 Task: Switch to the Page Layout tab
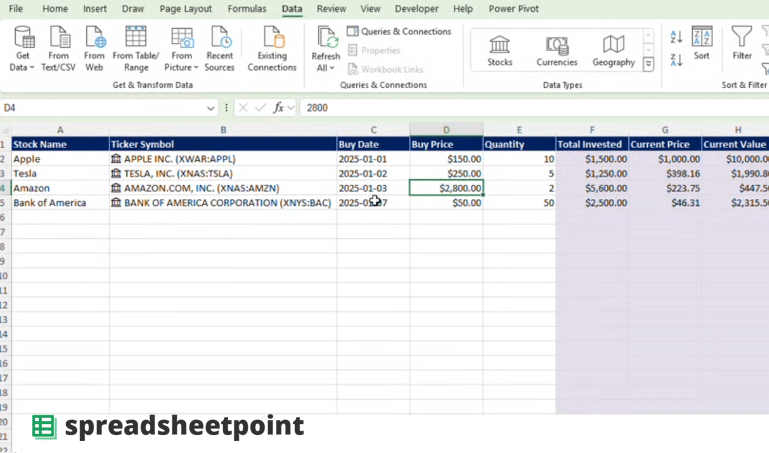coord(185,9)
